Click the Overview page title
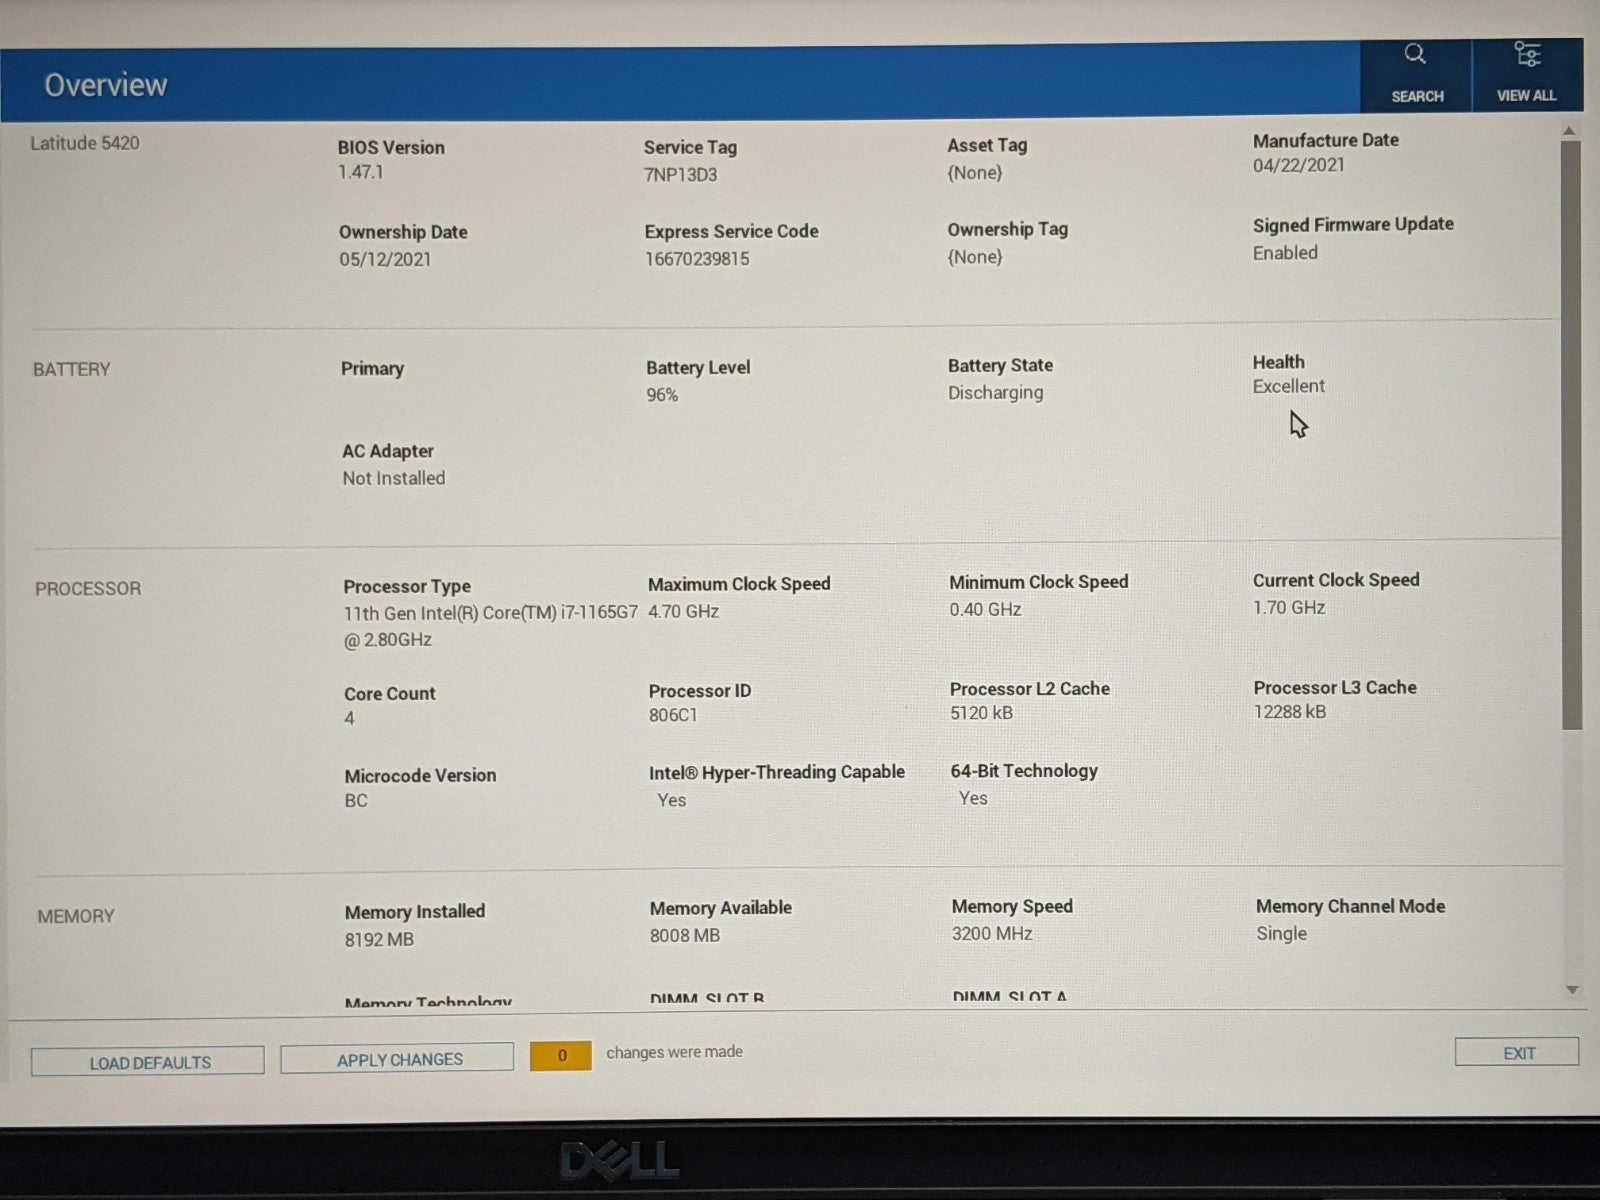Screen dimensions: 1600x1200 [106, 85]
